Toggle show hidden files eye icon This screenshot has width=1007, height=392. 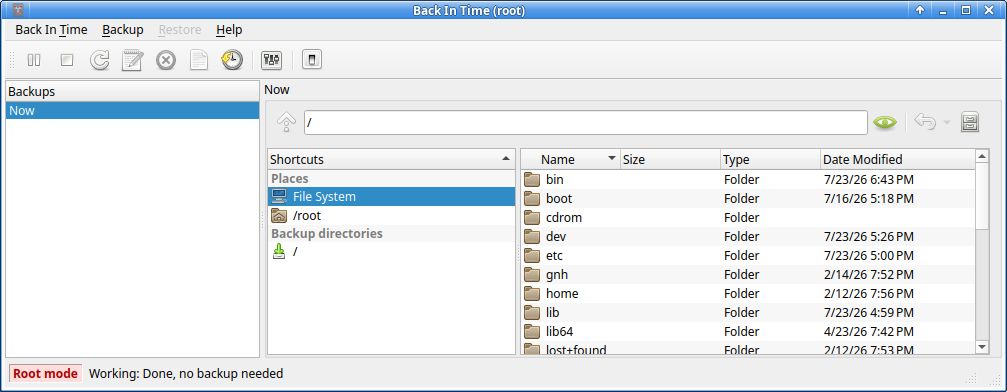(x=885, y=122)
